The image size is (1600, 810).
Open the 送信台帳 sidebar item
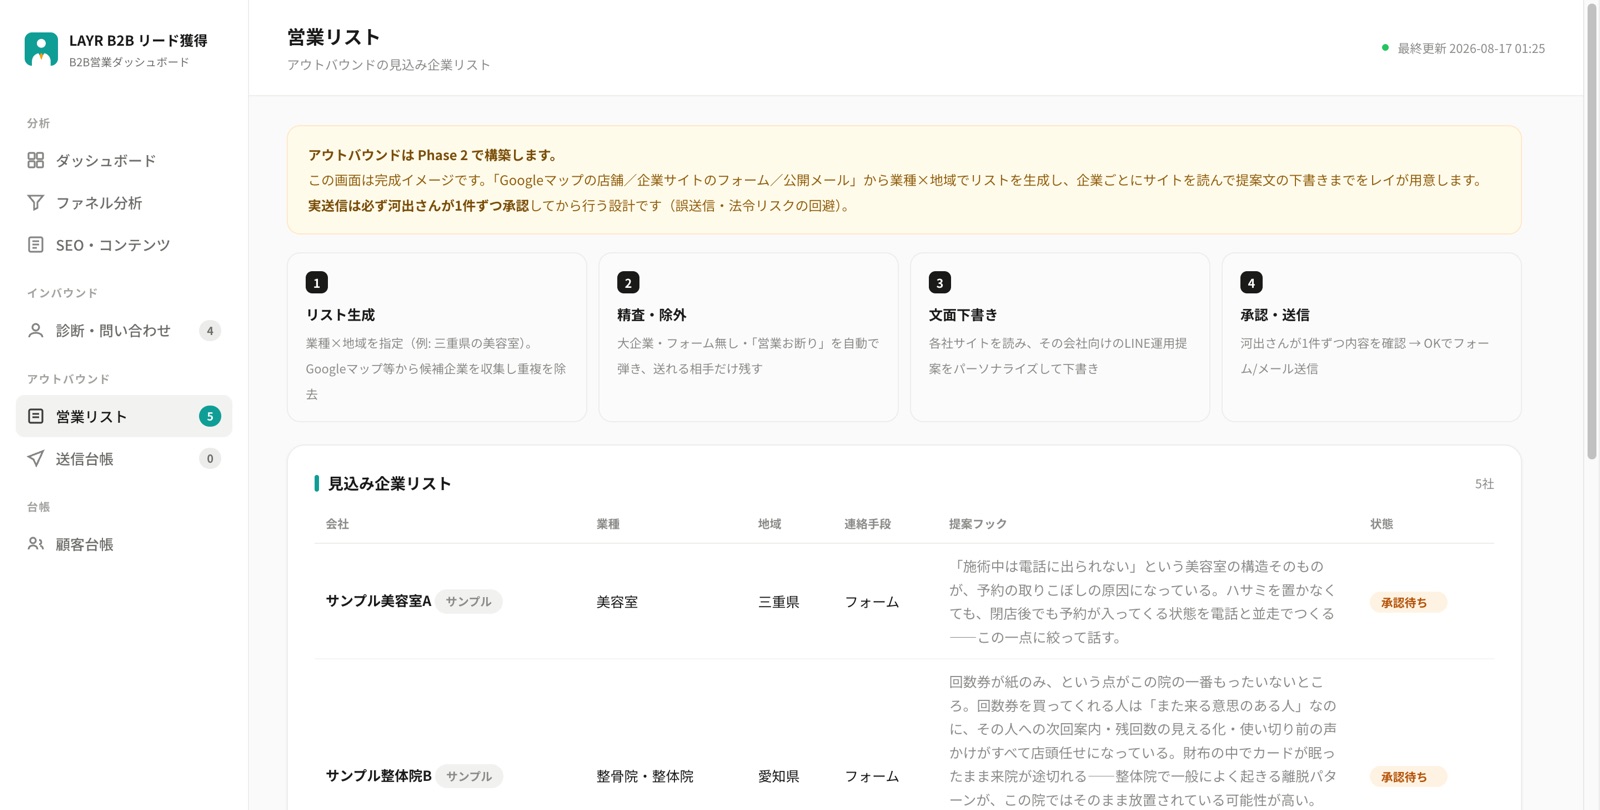tap(124, 458)
